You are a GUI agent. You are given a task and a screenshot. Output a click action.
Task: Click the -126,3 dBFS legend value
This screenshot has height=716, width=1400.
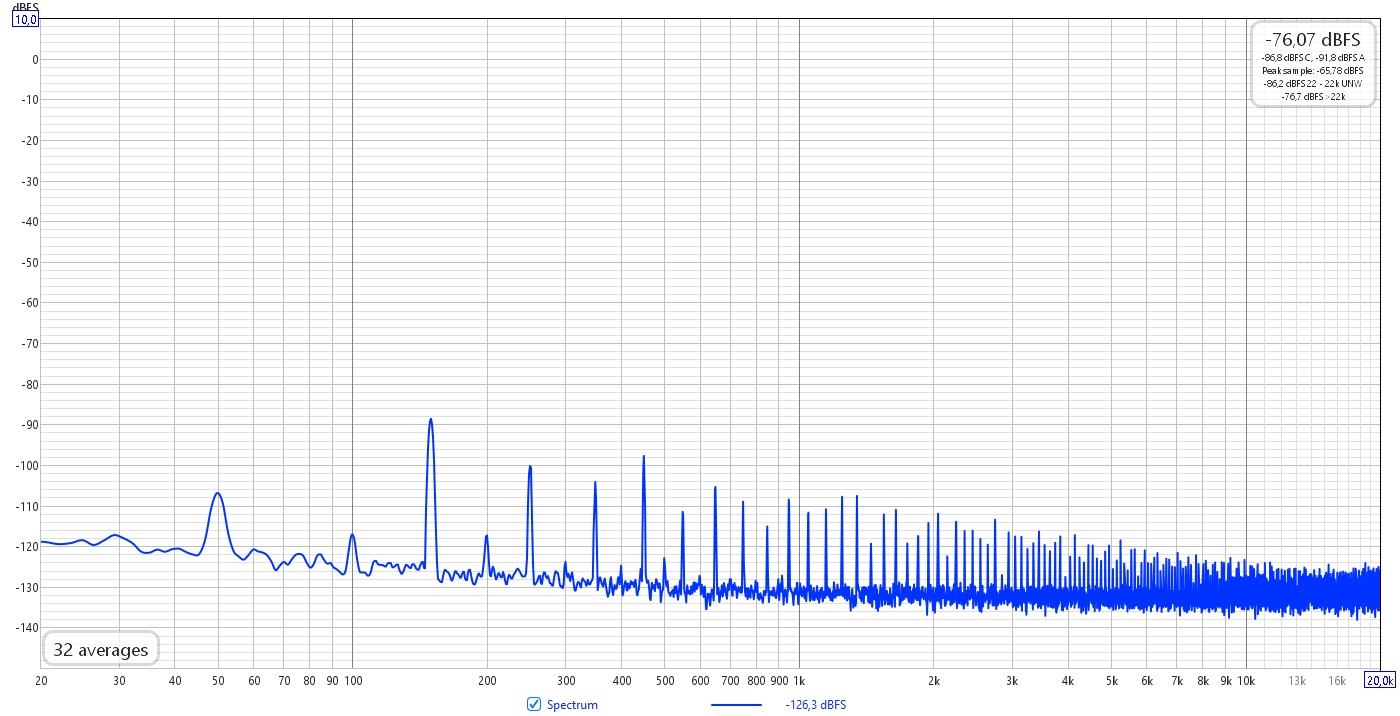tap(816, 705)
